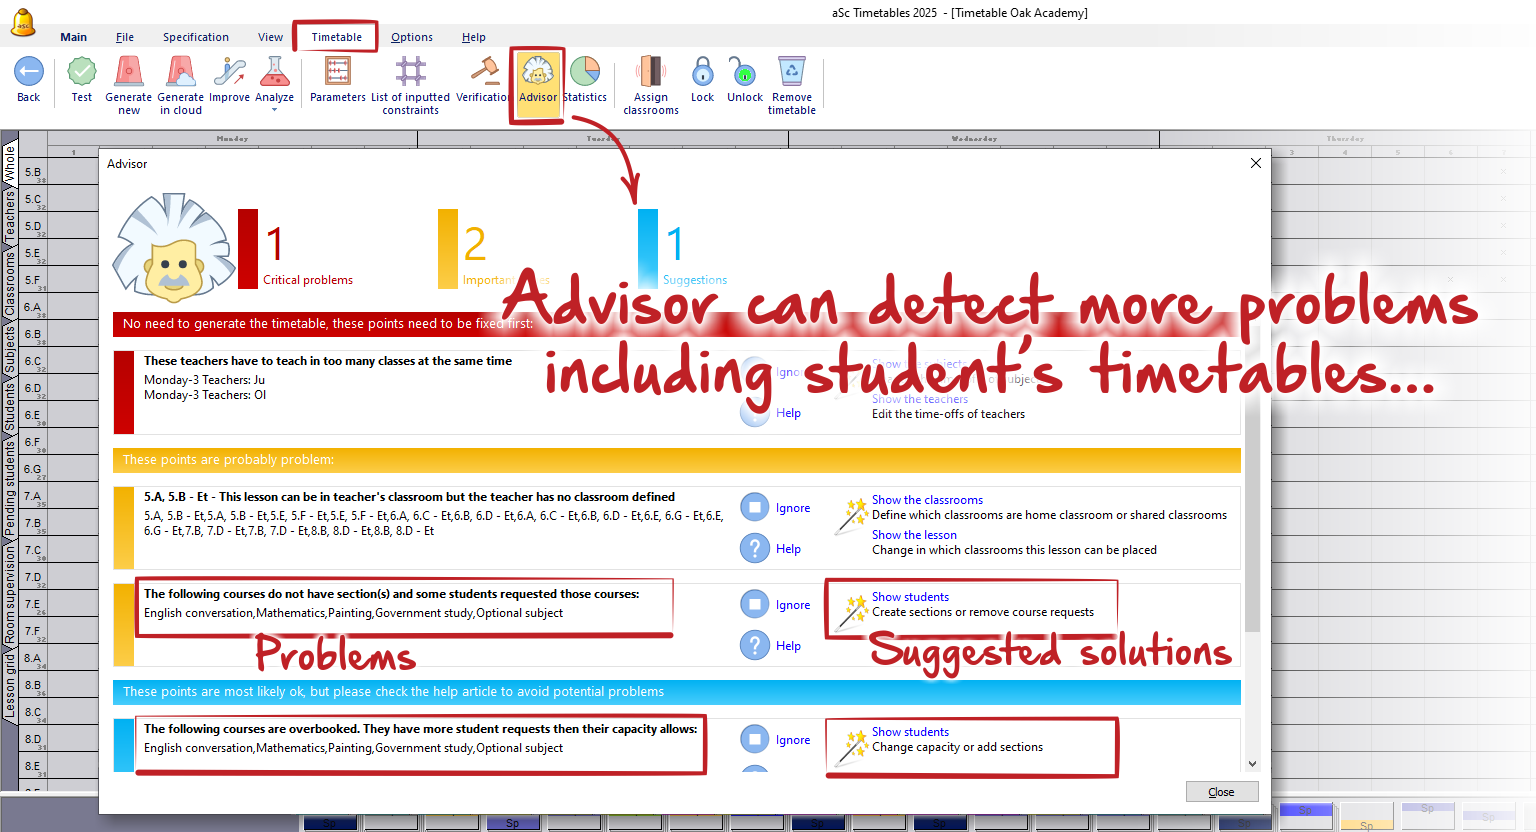Click Help icon for classroom lesson problem
Viewport: 1536px width, 832px height.
click(x=755, y=548)
